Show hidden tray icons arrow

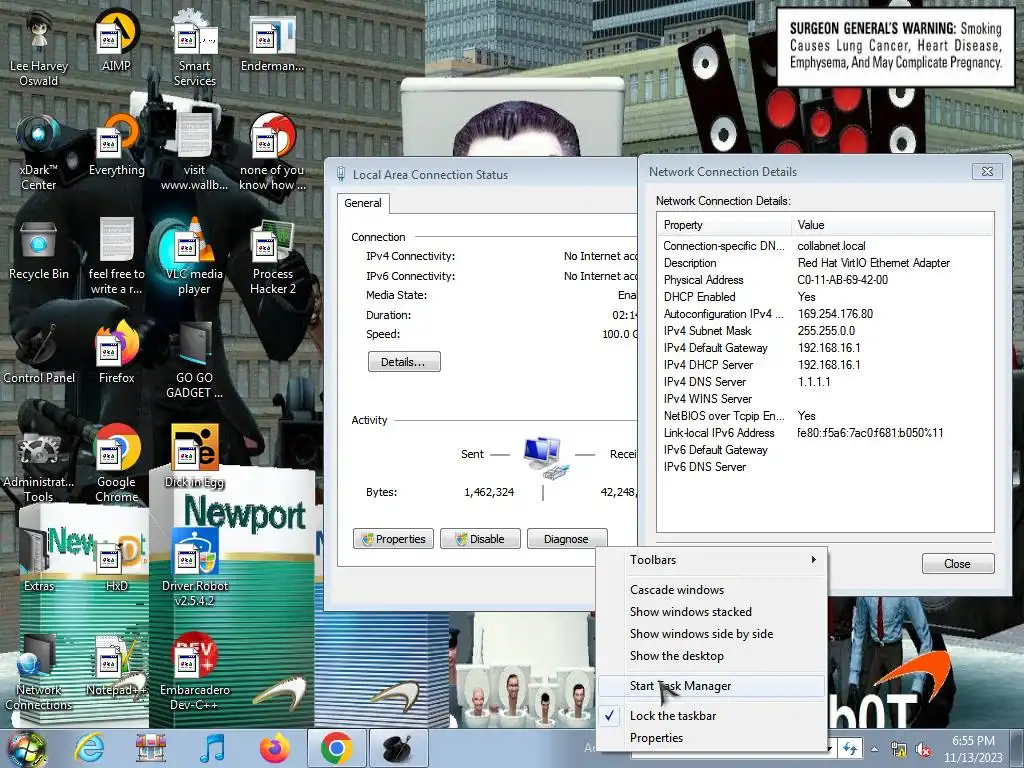pyautogui.click(x=875, y=749)
